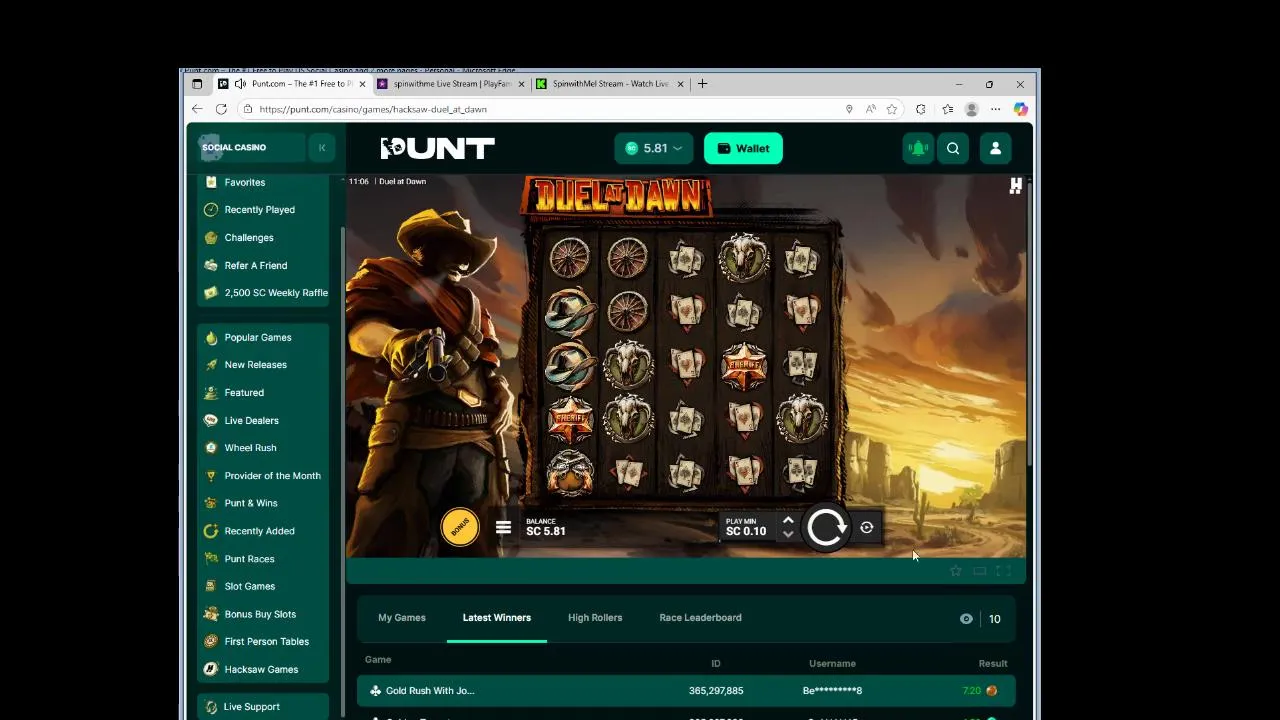Bookmark this page with star icon
1280x720 pixels.
(x=891, y=109)
